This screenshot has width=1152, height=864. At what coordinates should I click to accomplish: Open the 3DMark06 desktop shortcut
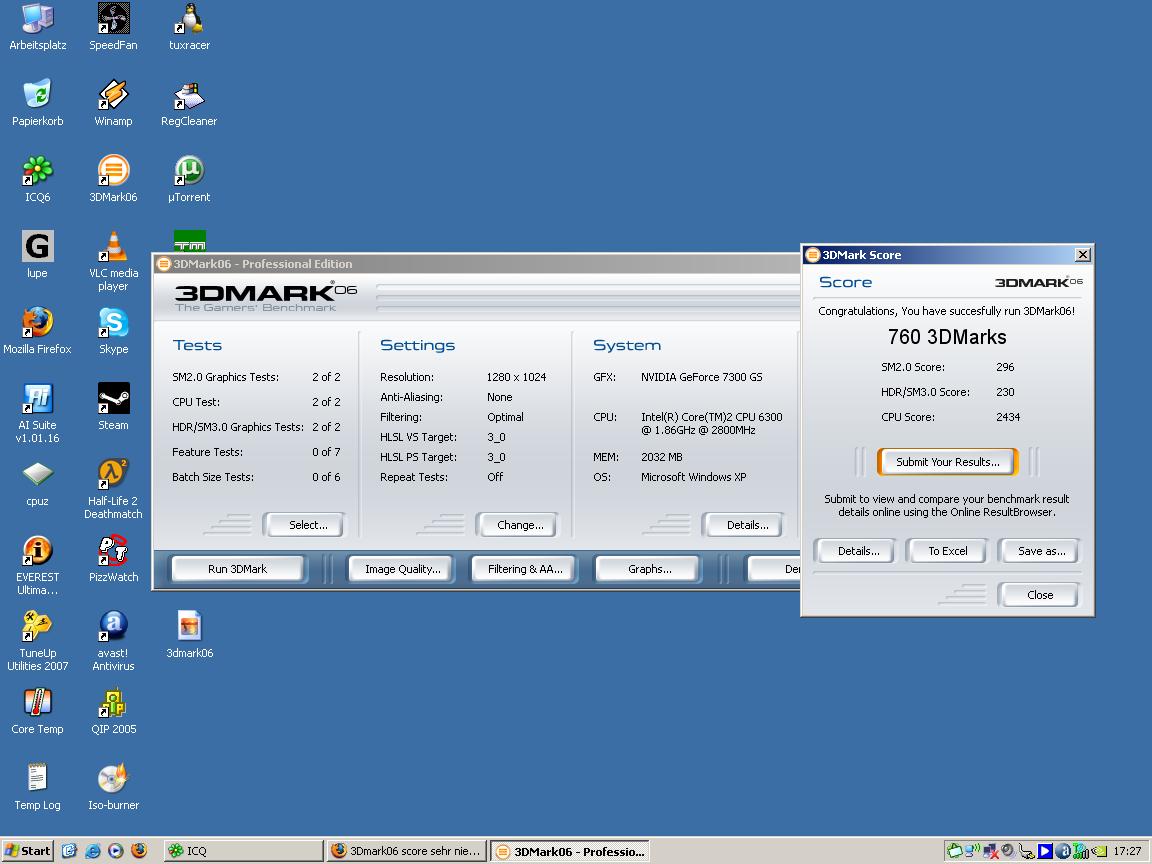(113, 179)
